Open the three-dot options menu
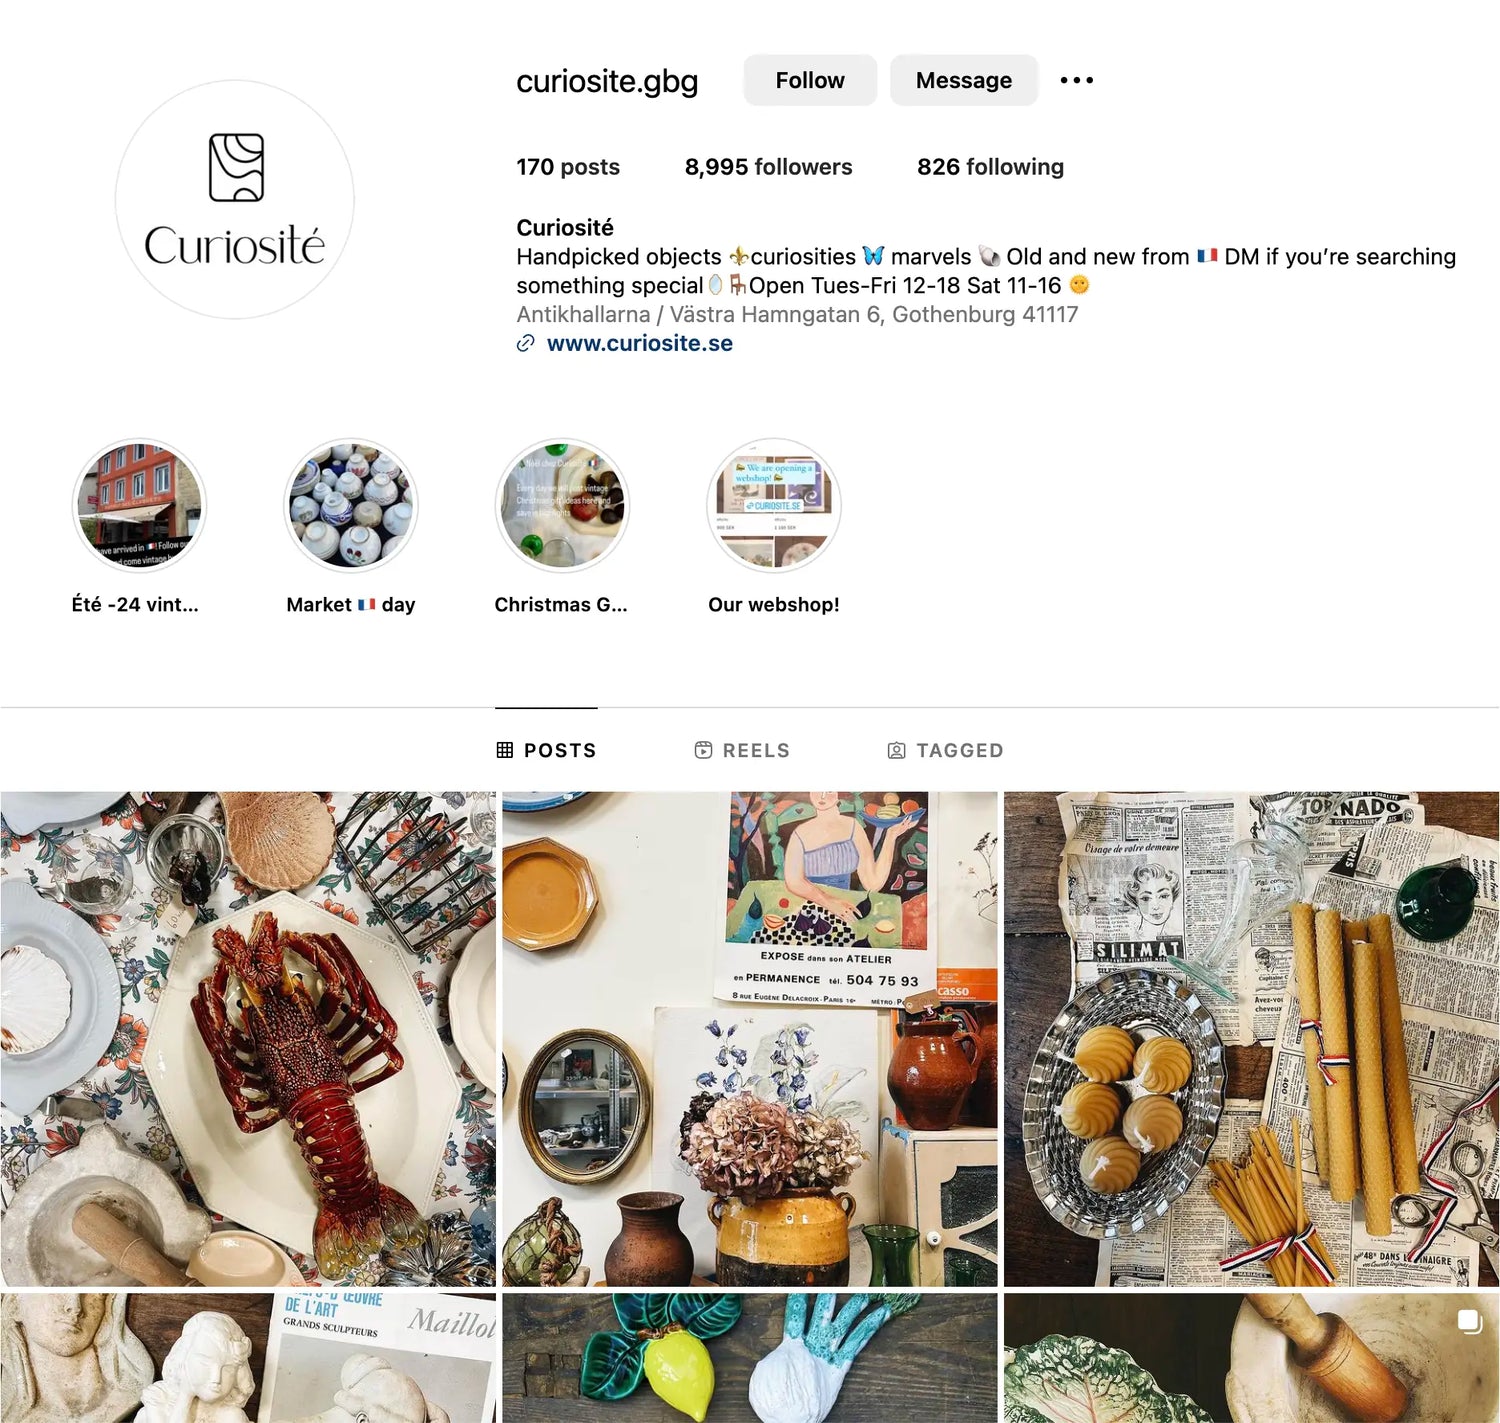This screenshot has width=1500, height=1423. (x=1077, y=80)
